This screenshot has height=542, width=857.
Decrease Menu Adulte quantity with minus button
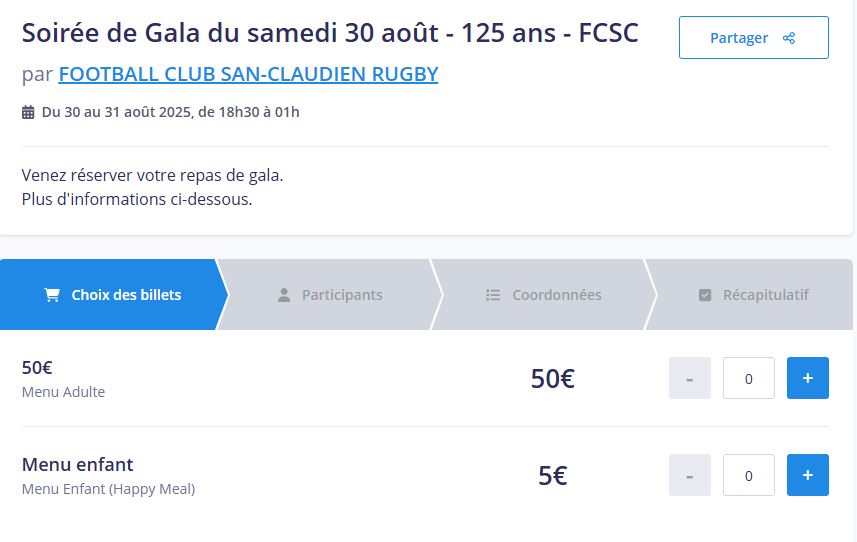(690, 378)
